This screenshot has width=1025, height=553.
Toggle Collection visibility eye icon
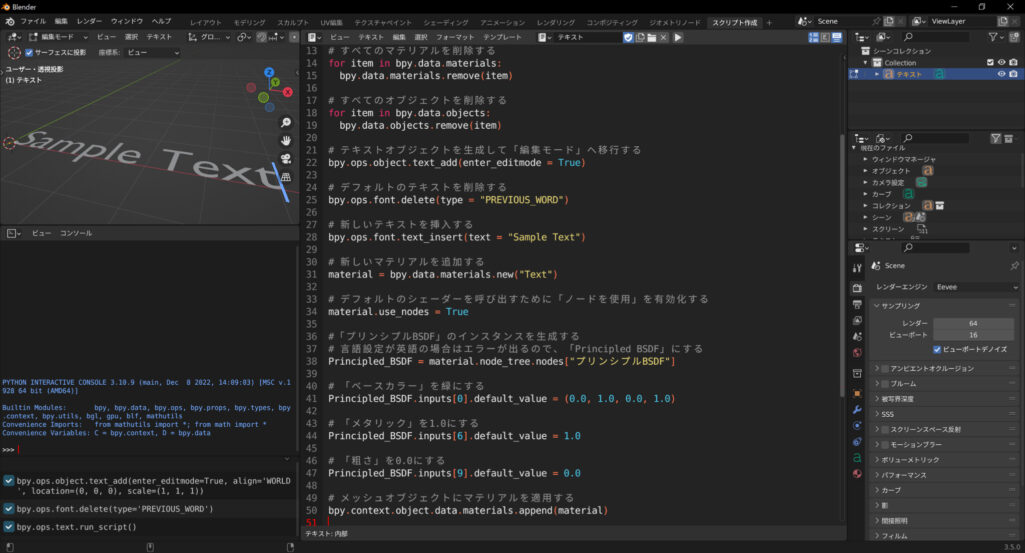click(x=1001, y=63)
